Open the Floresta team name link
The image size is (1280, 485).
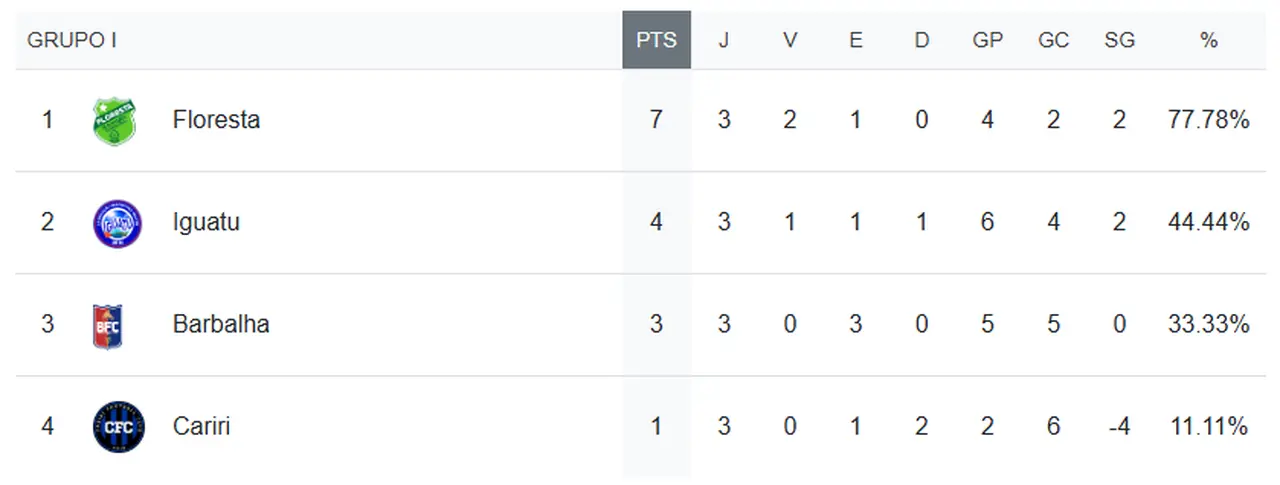click(x=216, y=120)
